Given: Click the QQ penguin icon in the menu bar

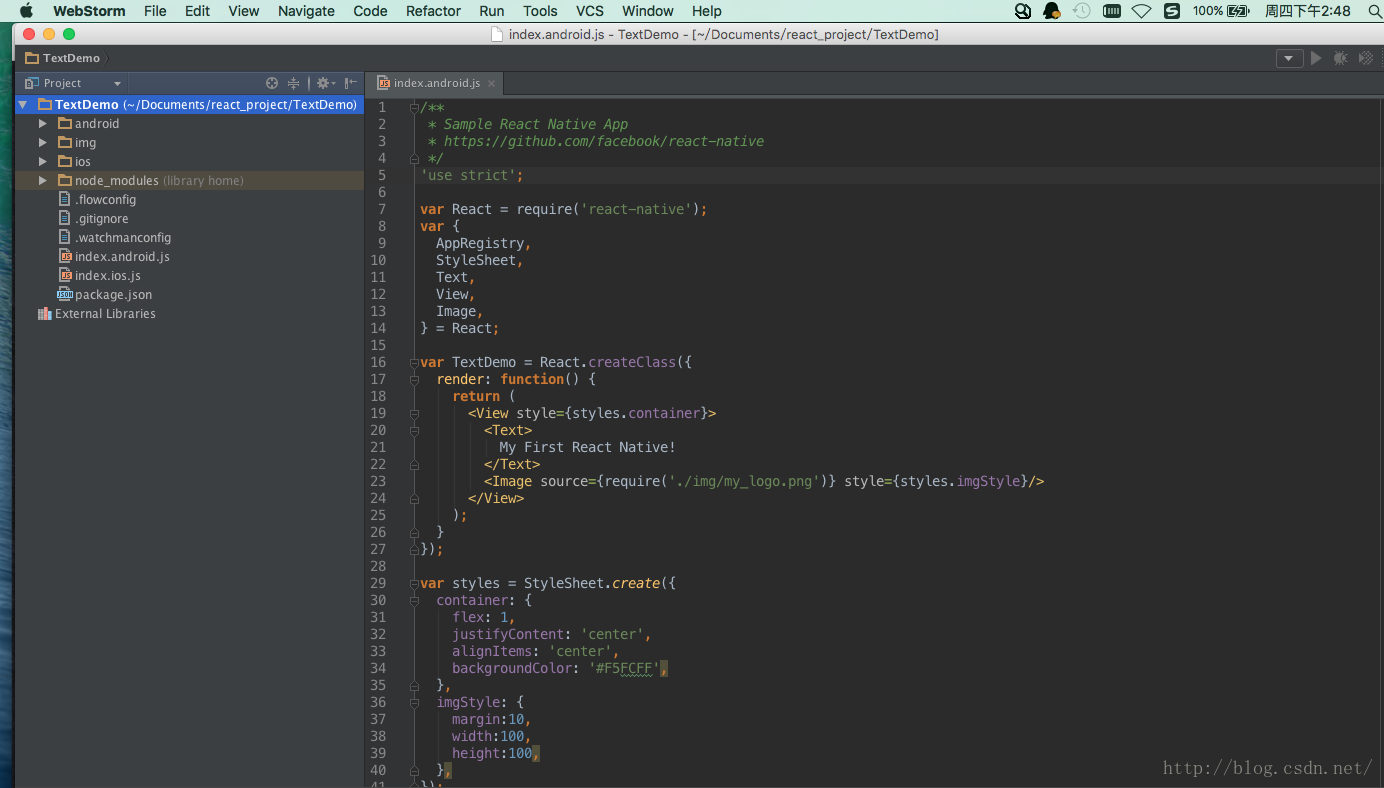Looking at the screenshot, I should [1052, 11].
